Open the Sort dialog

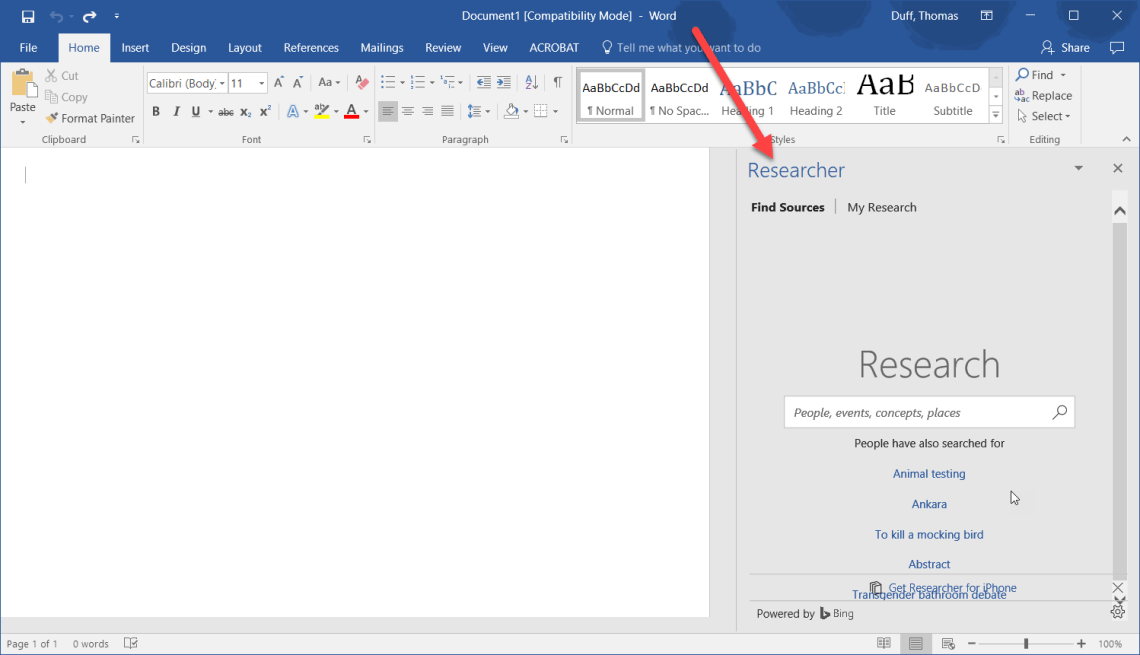531,82
